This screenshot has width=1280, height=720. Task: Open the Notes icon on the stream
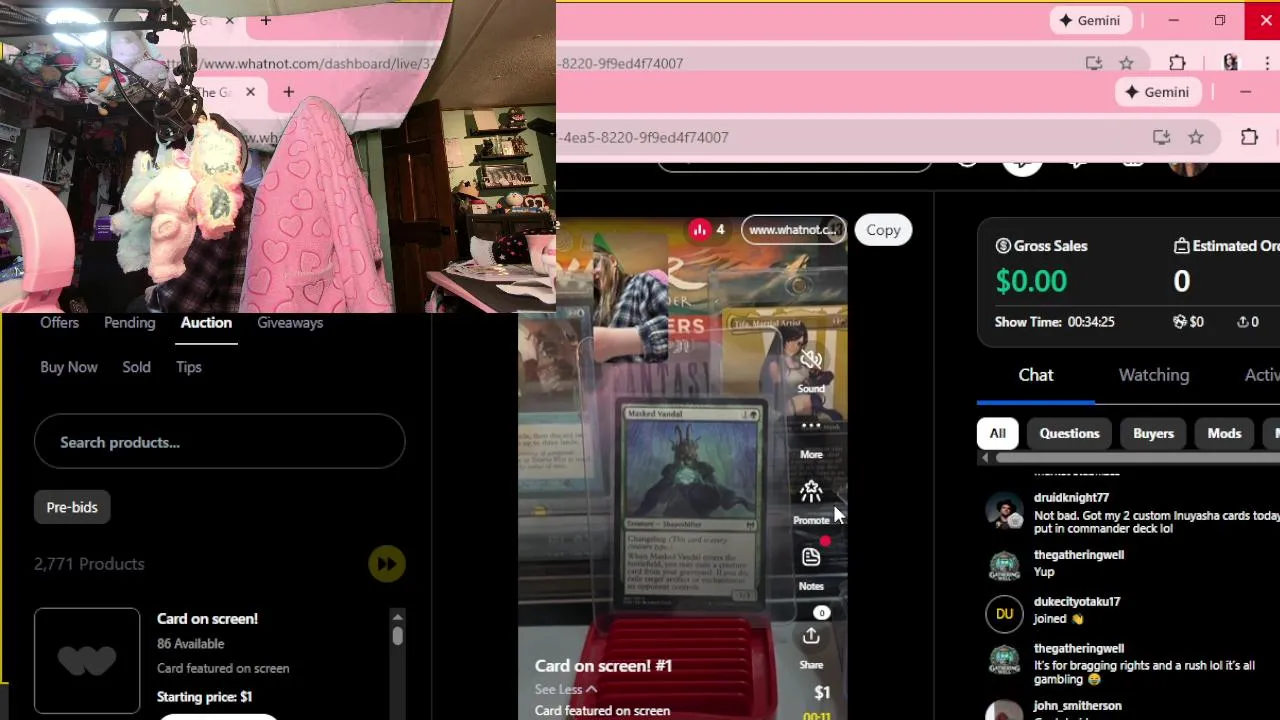tap(811, 557)
